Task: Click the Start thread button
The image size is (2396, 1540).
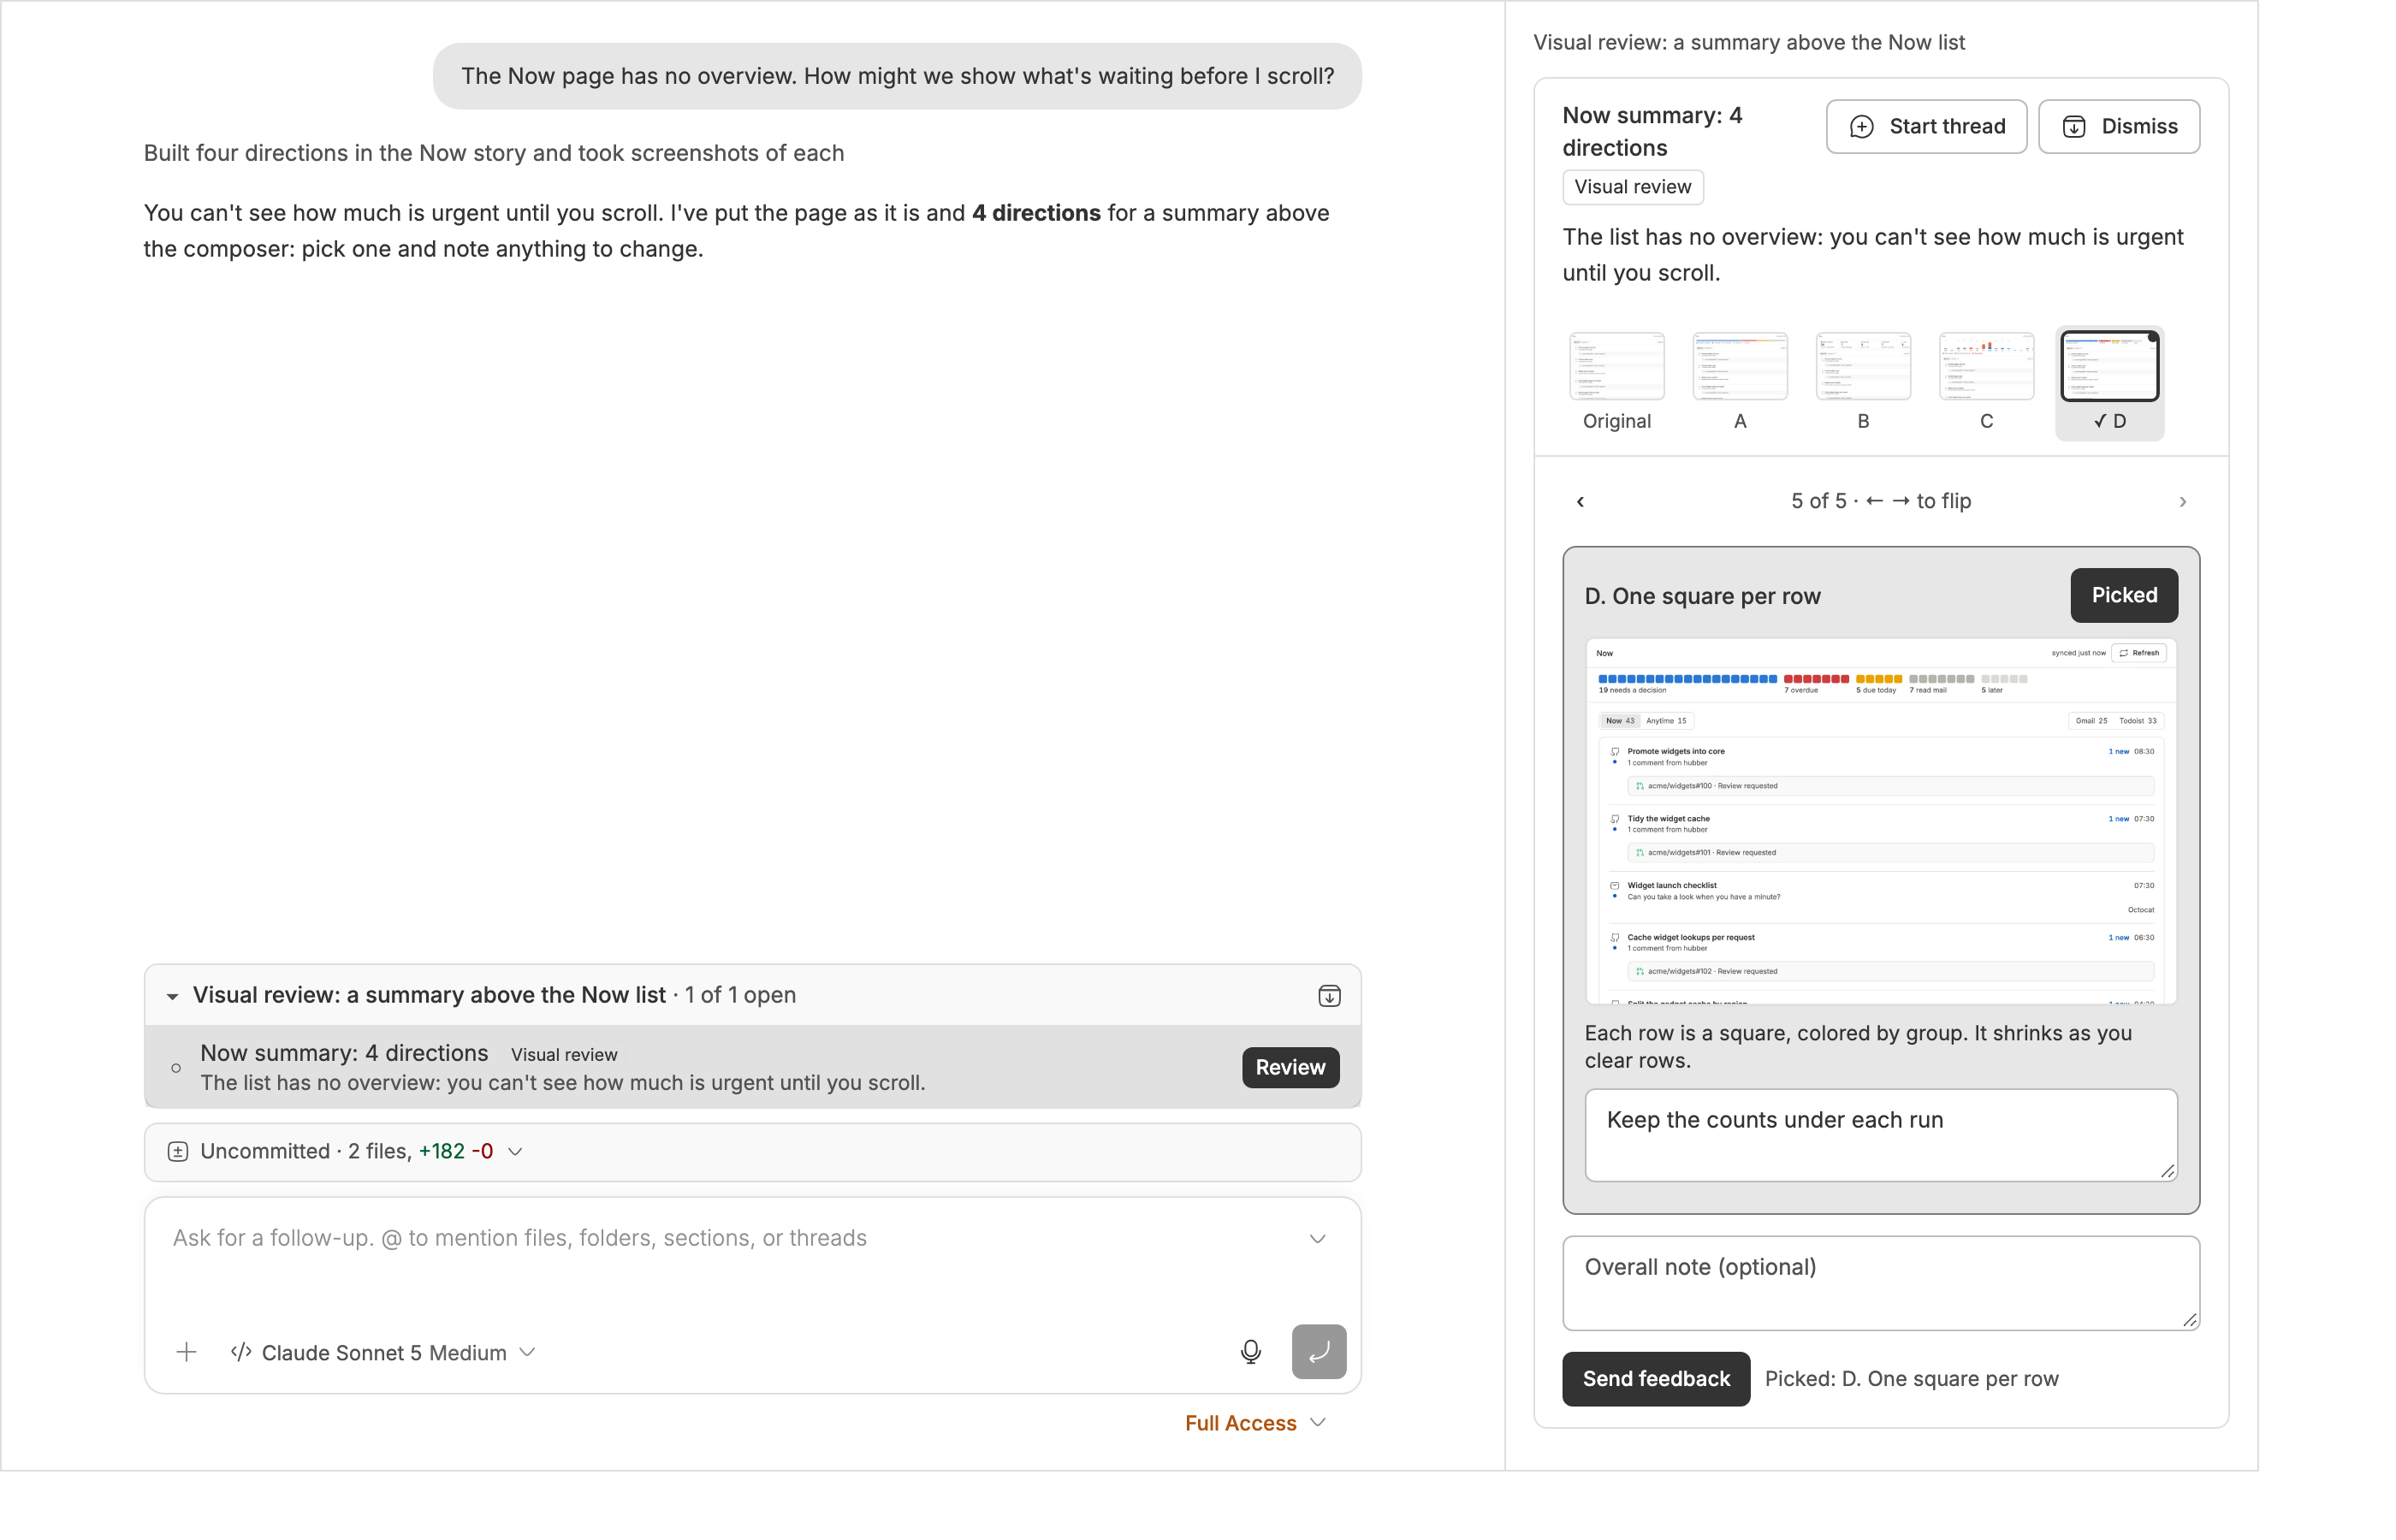Action: click(1926, 126)
